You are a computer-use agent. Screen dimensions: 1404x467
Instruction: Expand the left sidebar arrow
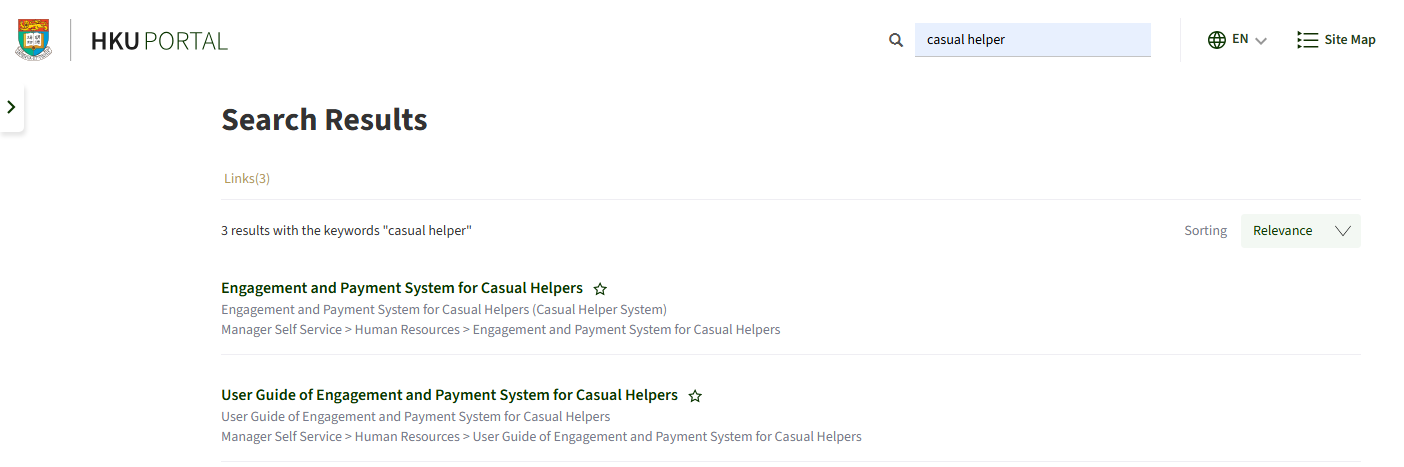(x=11, y=107)
